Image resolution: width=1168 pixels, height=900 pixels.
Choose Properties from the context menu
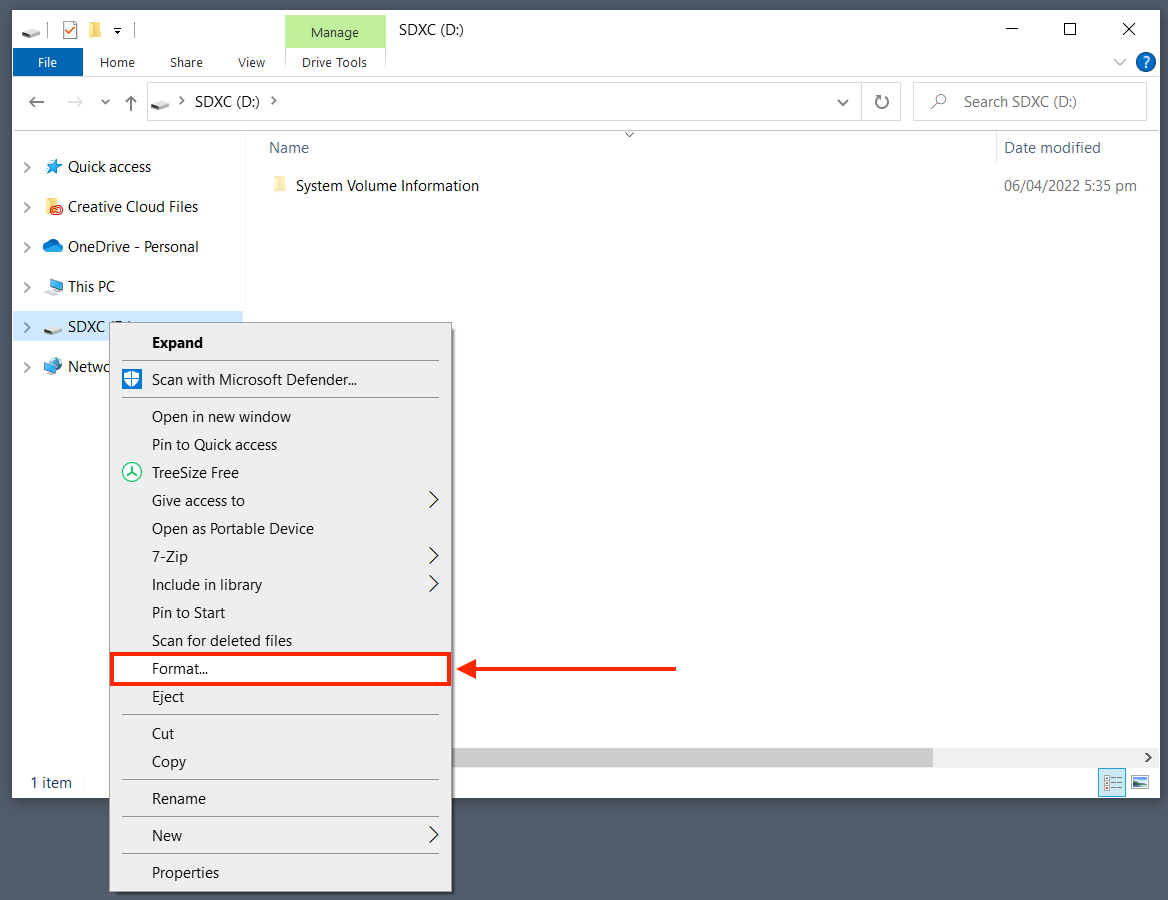coord(280,872)
